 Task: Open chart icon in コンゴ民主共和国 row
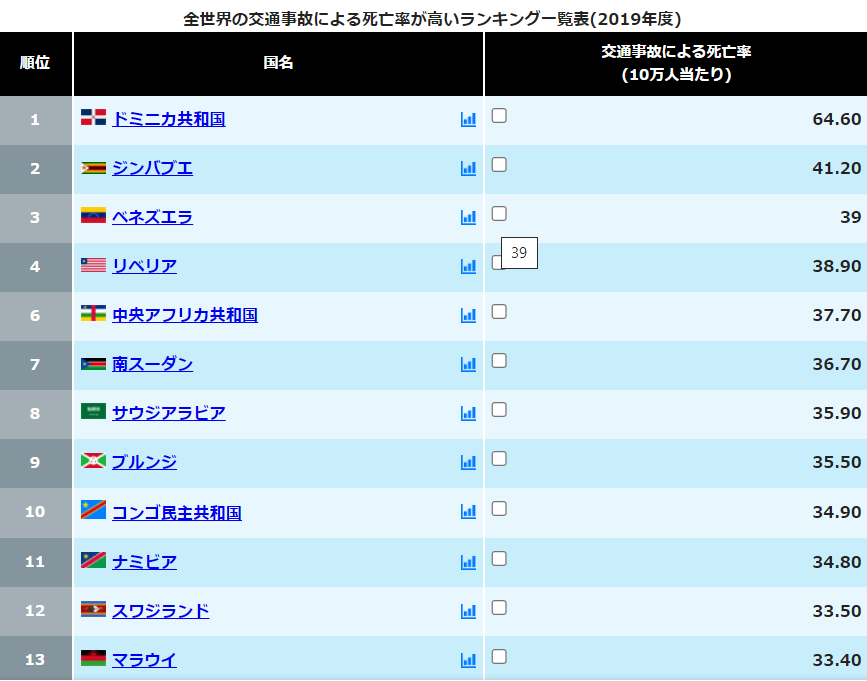click(468, 512)
